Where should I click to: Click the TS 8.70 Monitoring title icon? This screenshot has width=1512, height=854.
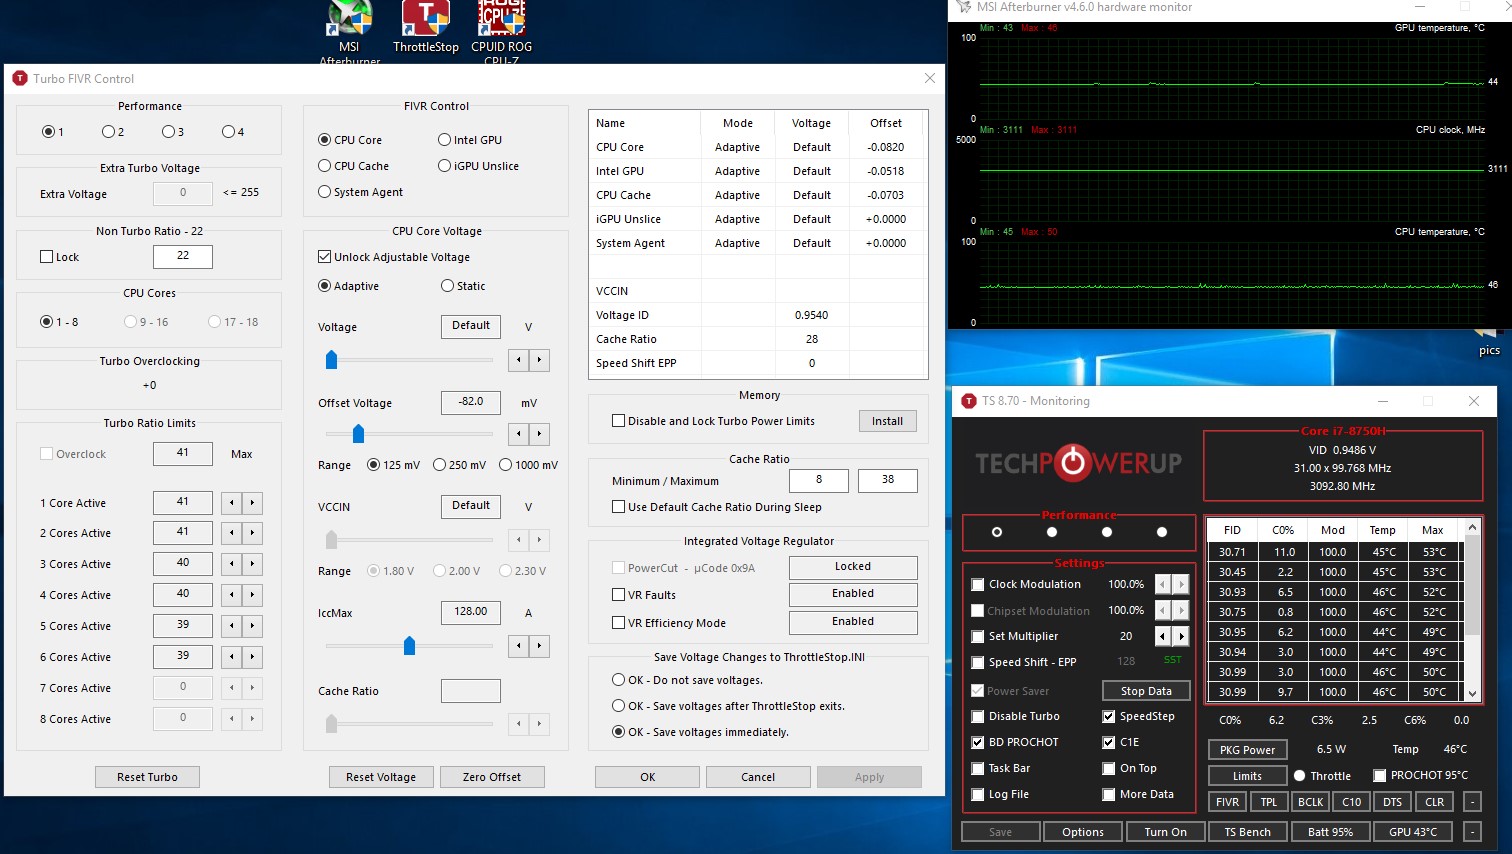click(x=968, y=401)
